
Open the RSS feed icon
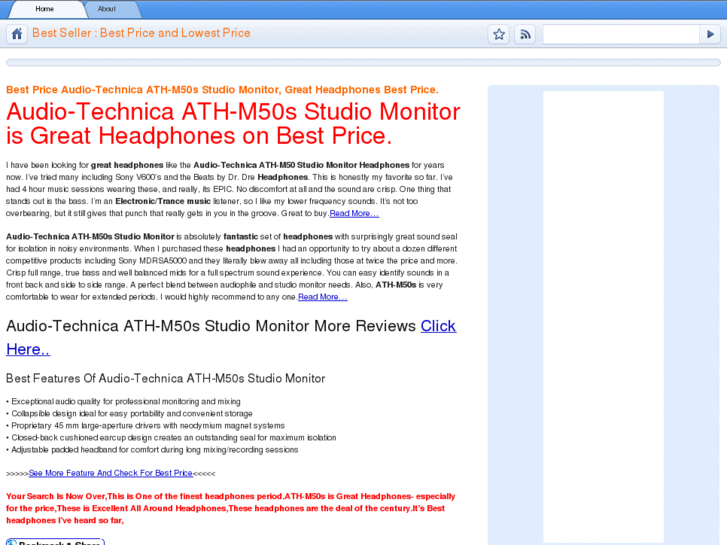coord(525,34)
